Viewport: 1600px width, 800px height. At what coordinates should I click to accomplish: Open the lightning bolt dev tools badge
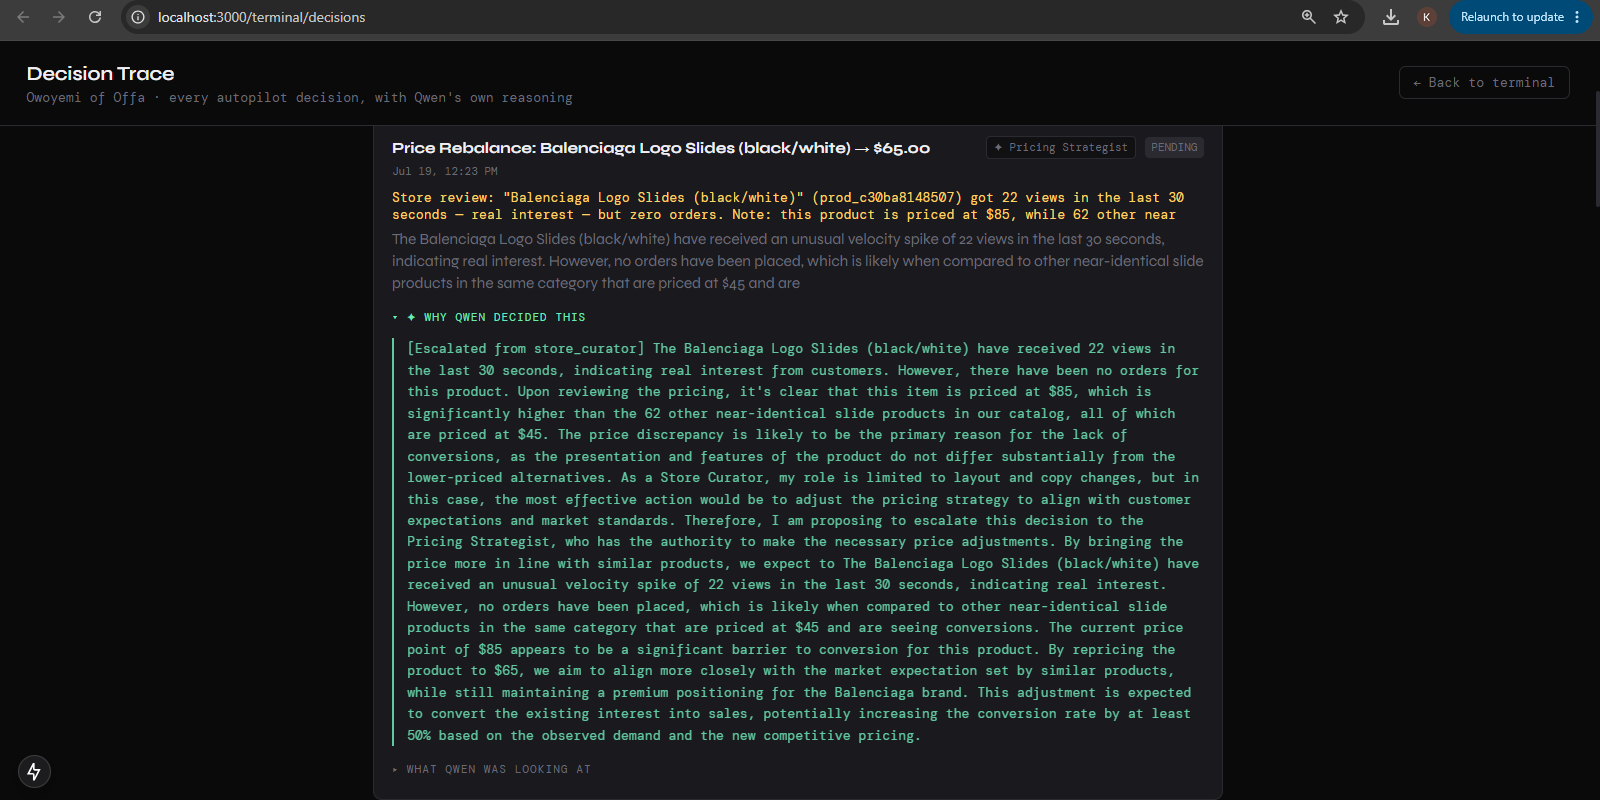point(34,771)
